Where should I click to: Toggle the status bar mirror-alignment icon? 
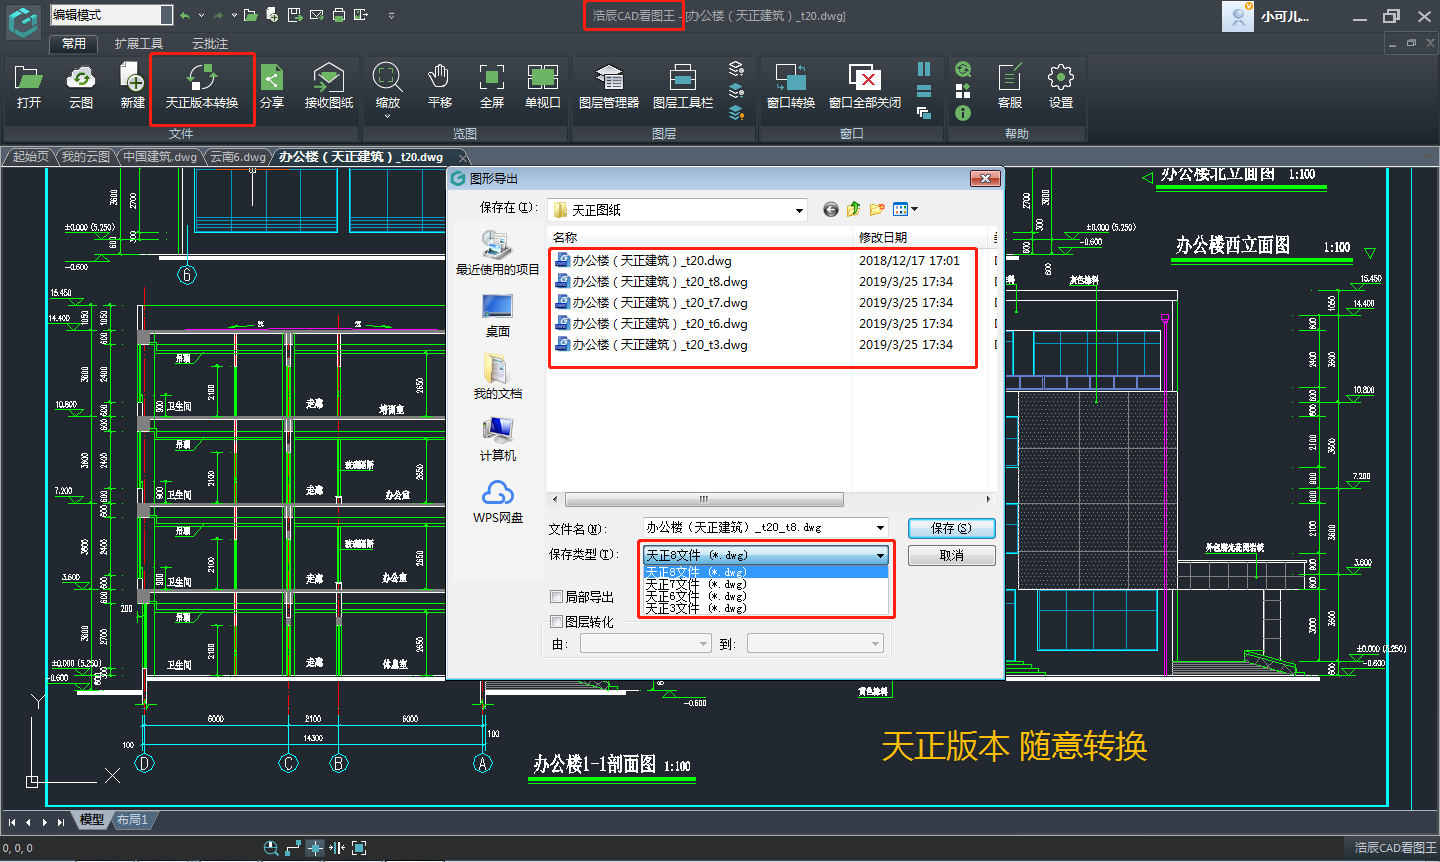pos(337,847)
